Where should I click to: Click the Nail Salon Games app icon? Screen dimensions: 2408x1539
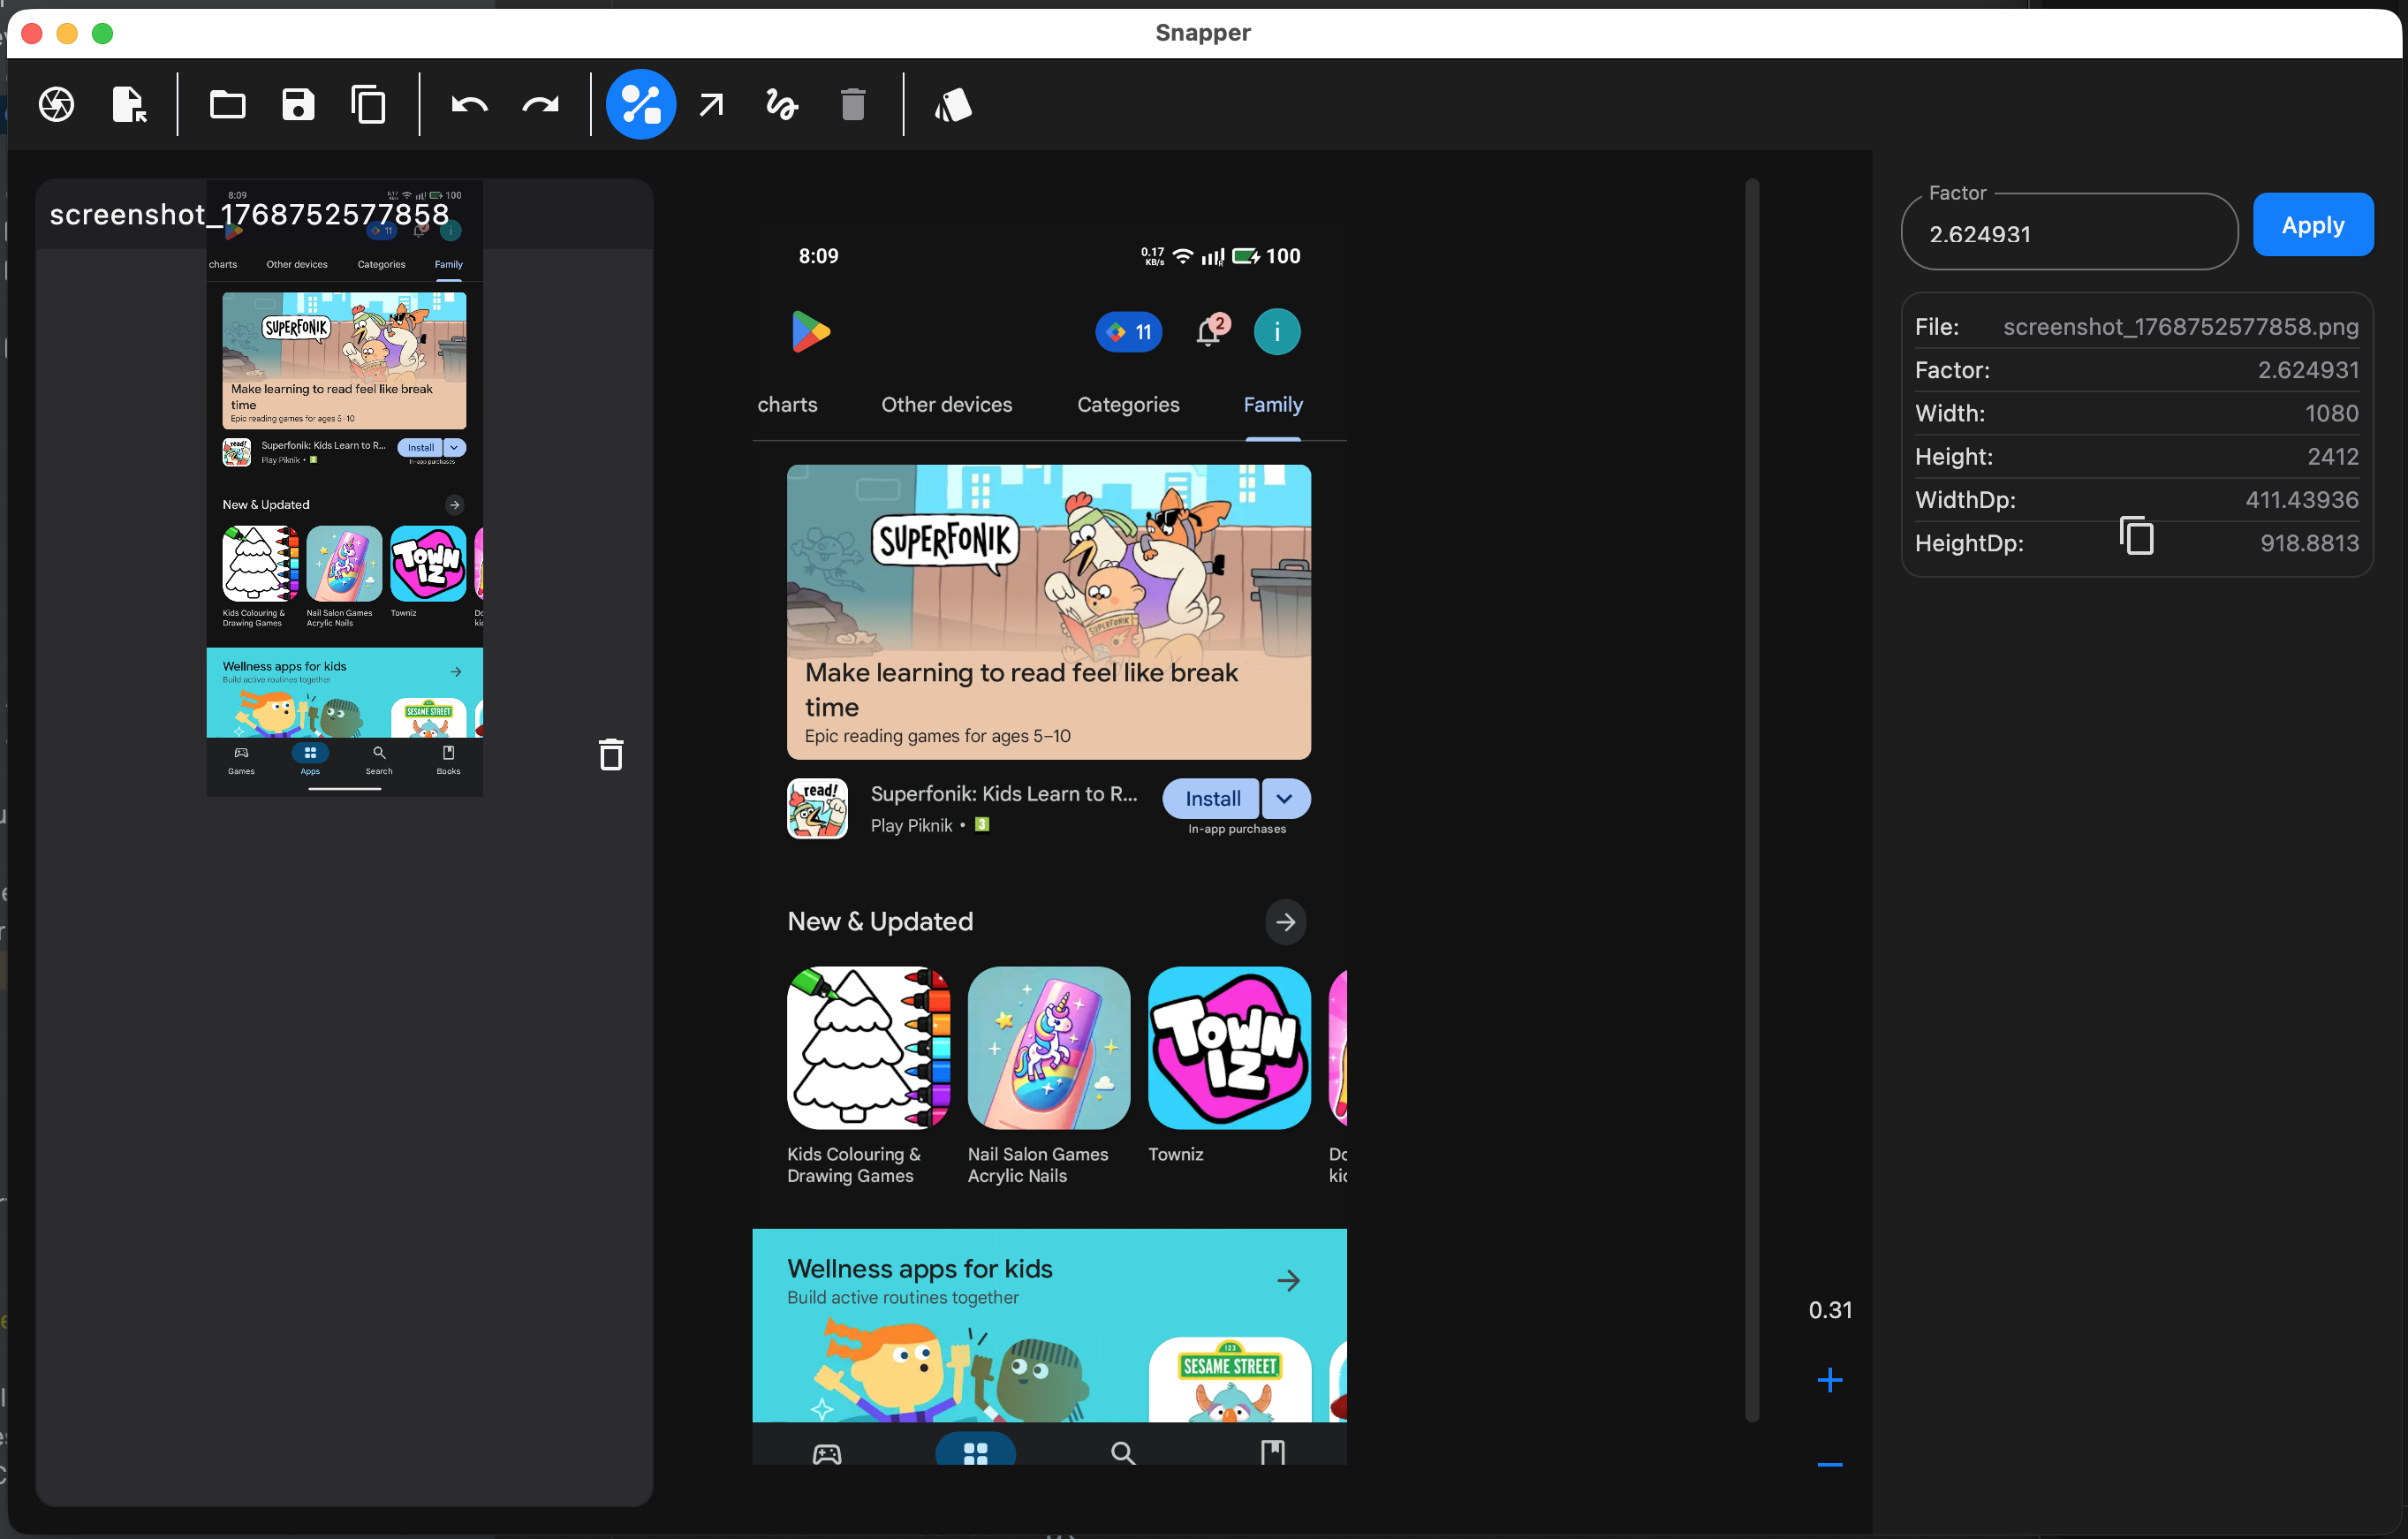(x=1049, y=1048)
